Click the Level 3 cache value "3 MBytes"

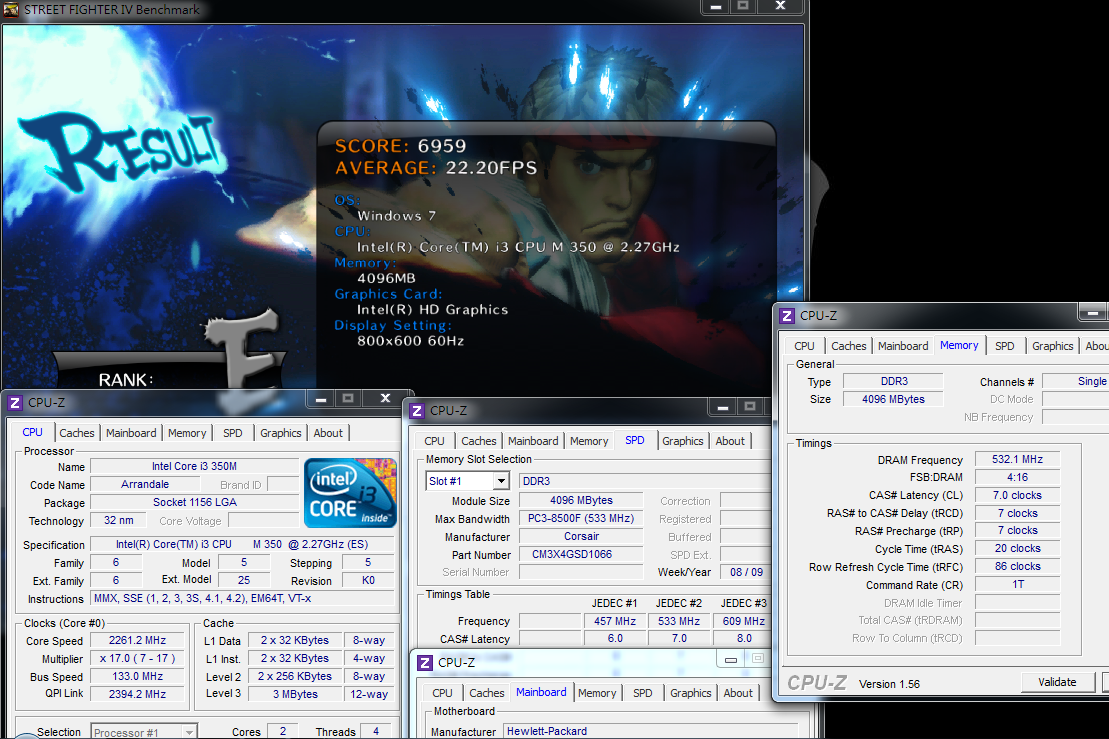tap(295, 694)
